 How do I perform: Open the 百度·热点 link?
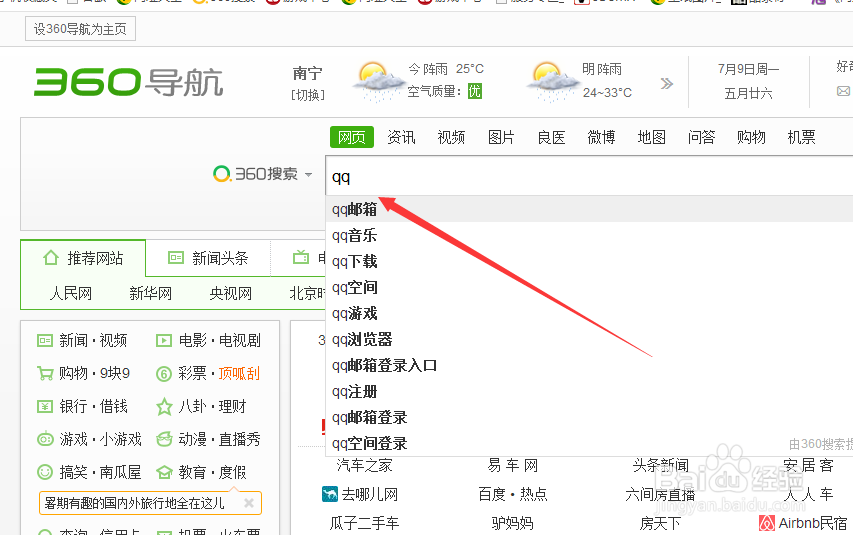(x=512, y=494)
